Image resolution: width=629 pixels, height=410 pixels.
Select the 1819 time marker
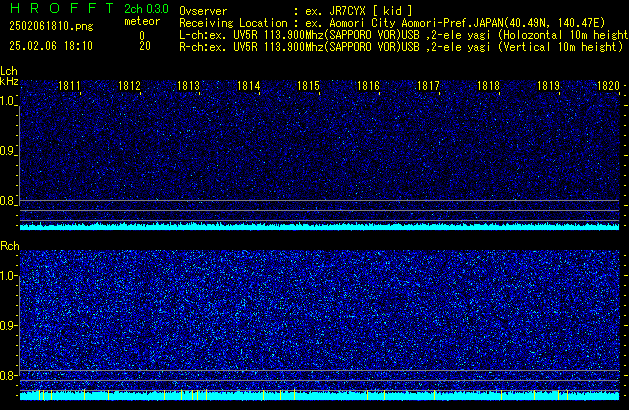[548, 86]
